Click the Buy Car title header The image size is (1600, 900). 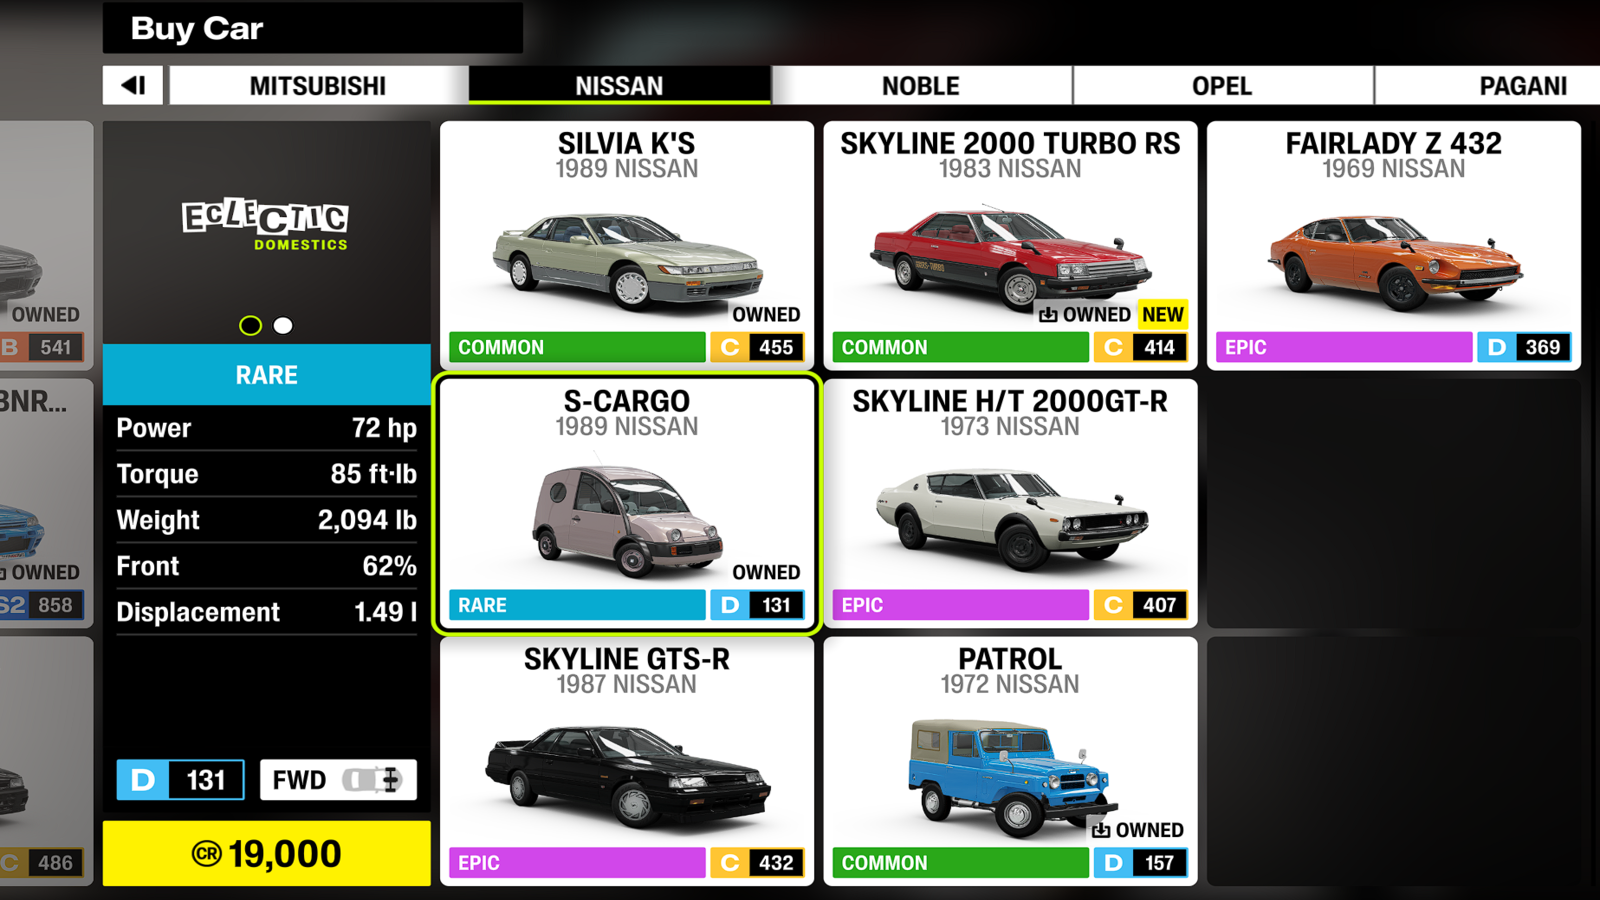312,28
